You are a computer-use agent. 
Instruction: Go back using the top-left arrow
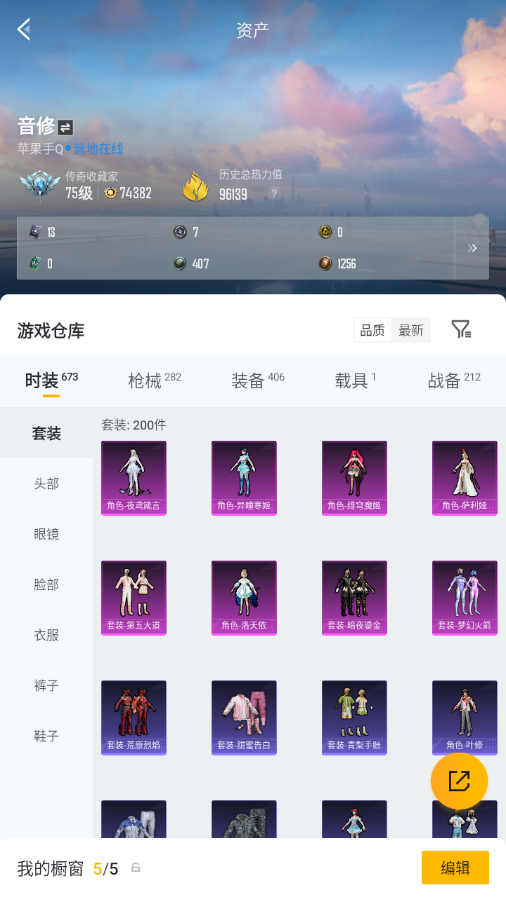24,29
